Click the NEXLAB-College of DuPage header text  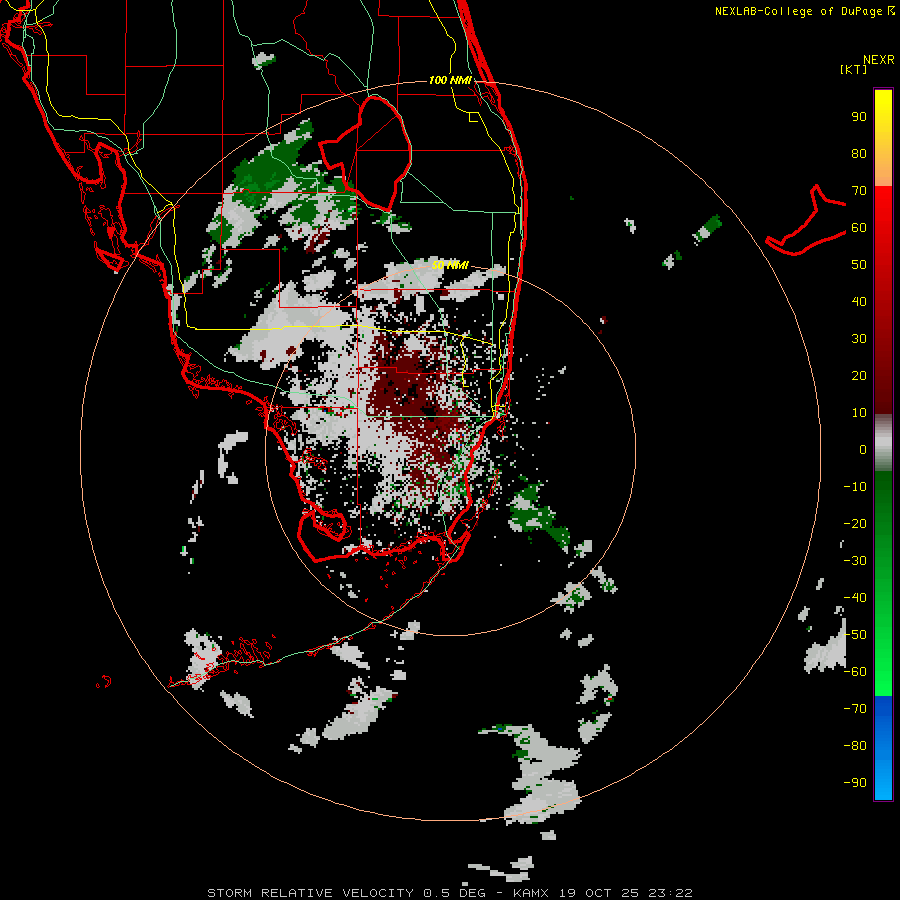pyautogui.click(x=804, y=11)
